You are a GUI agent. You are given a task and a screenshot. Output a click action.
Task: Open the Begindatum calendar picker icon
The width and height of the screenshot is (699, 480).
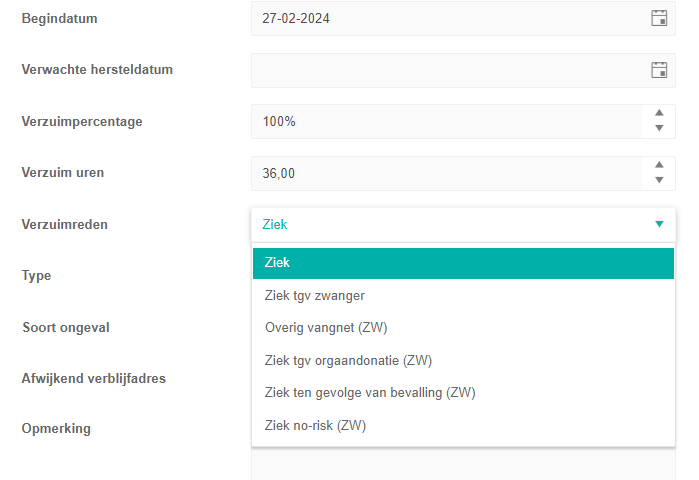click(659, 18)
